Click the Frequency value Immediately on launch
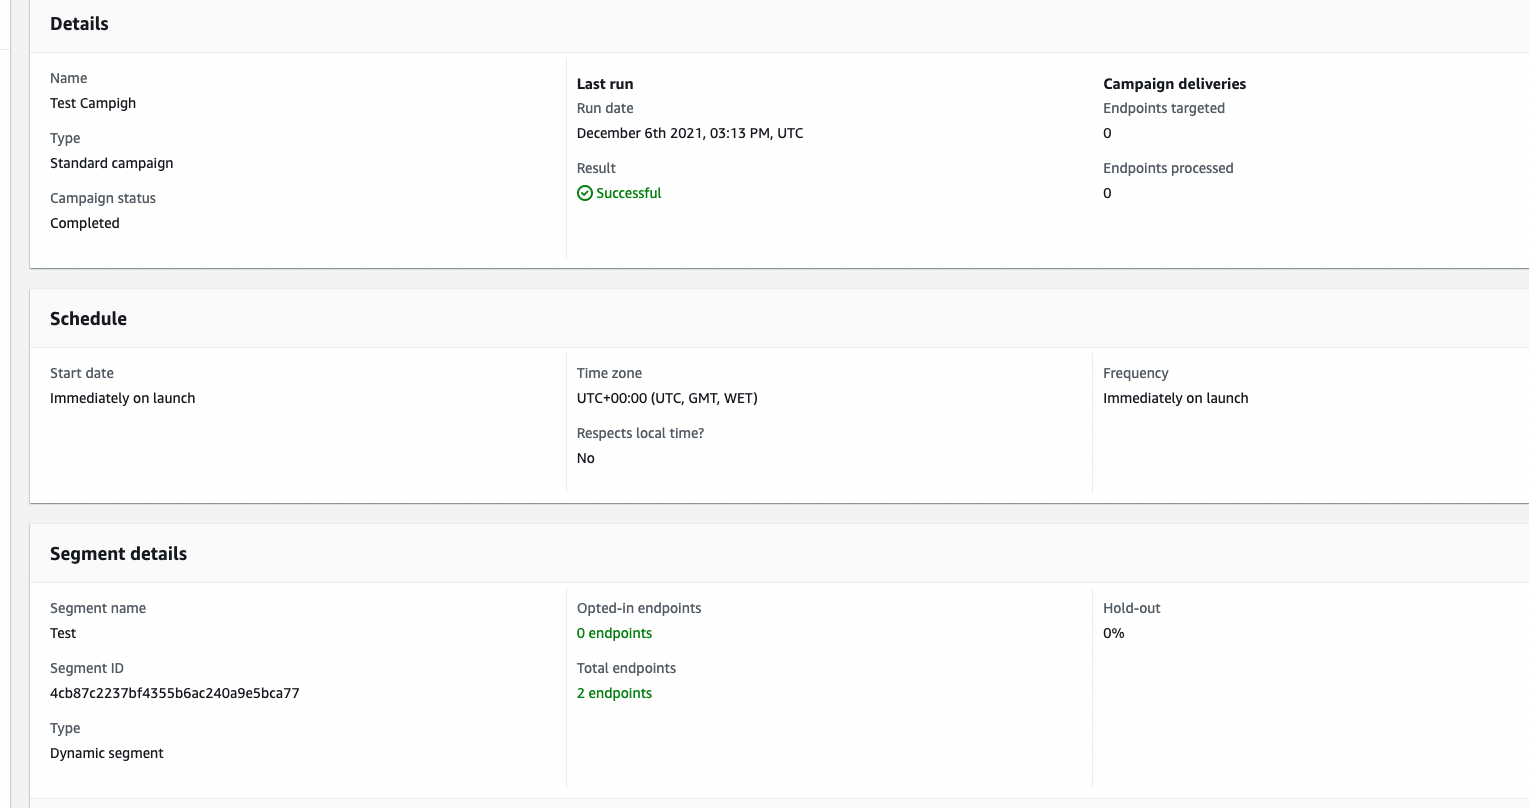1529x808 pixels. [x=1176, y=397]
